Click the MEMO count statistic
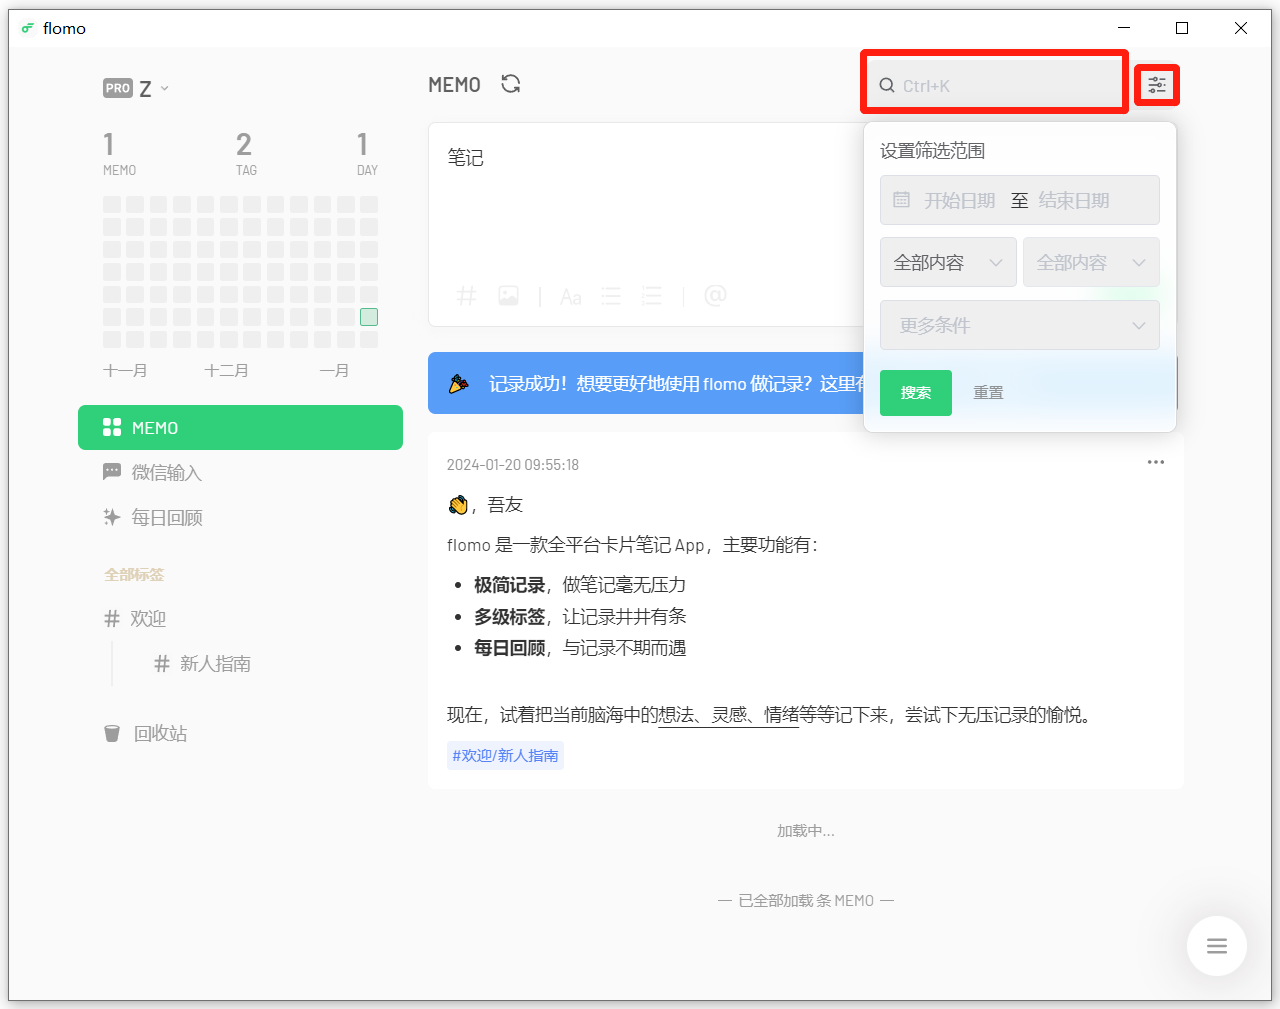 (119, 153)
